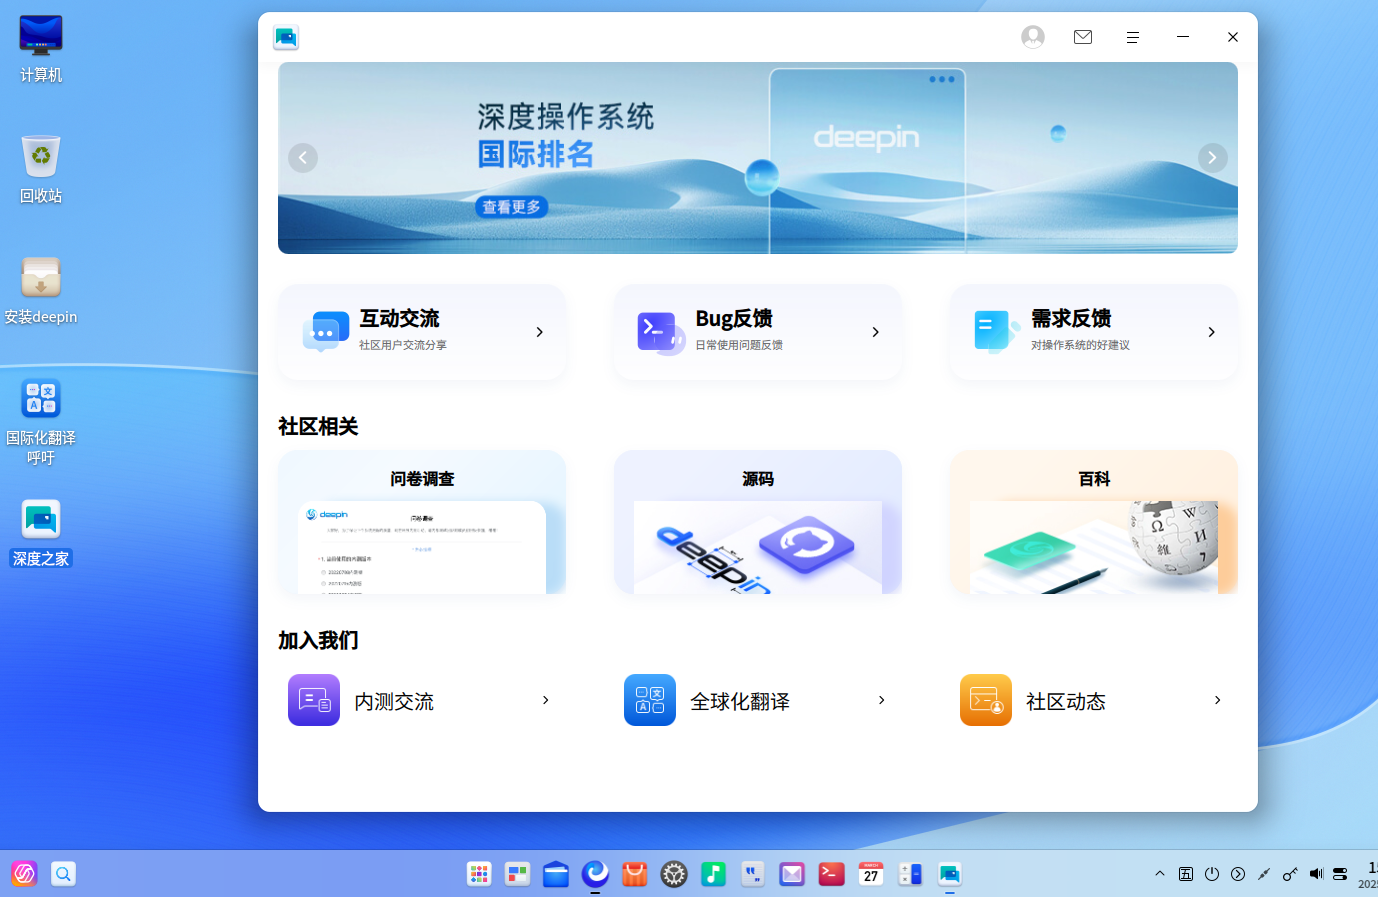Open the quote-mark app icon in dock
The width and height of the screenshot is (1378, 897).
click(x=753, y=874)
